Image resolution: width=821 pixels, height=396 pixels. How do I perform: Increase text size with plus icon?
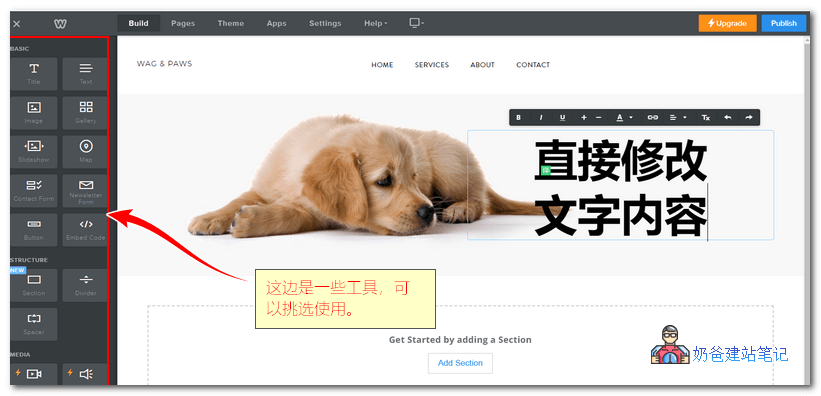584,117
